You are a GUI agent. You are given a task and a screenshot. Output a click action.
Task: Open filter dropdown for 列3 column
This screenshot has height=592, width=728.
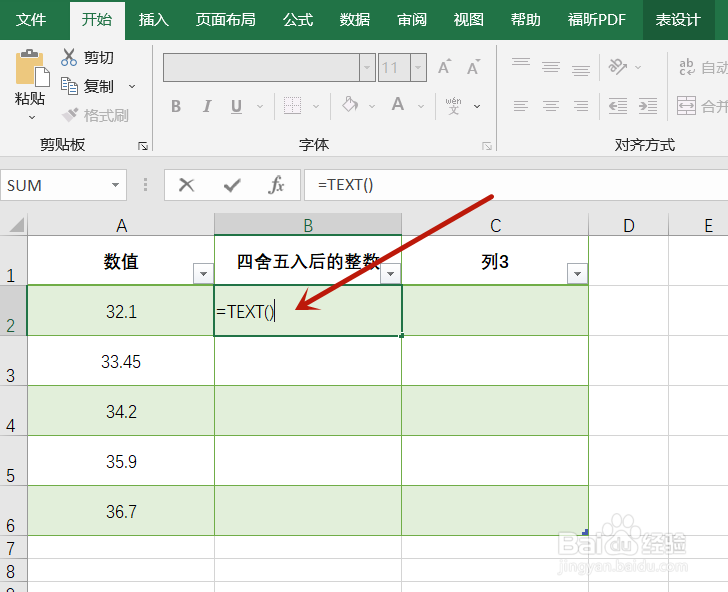(x=578, y=273)
